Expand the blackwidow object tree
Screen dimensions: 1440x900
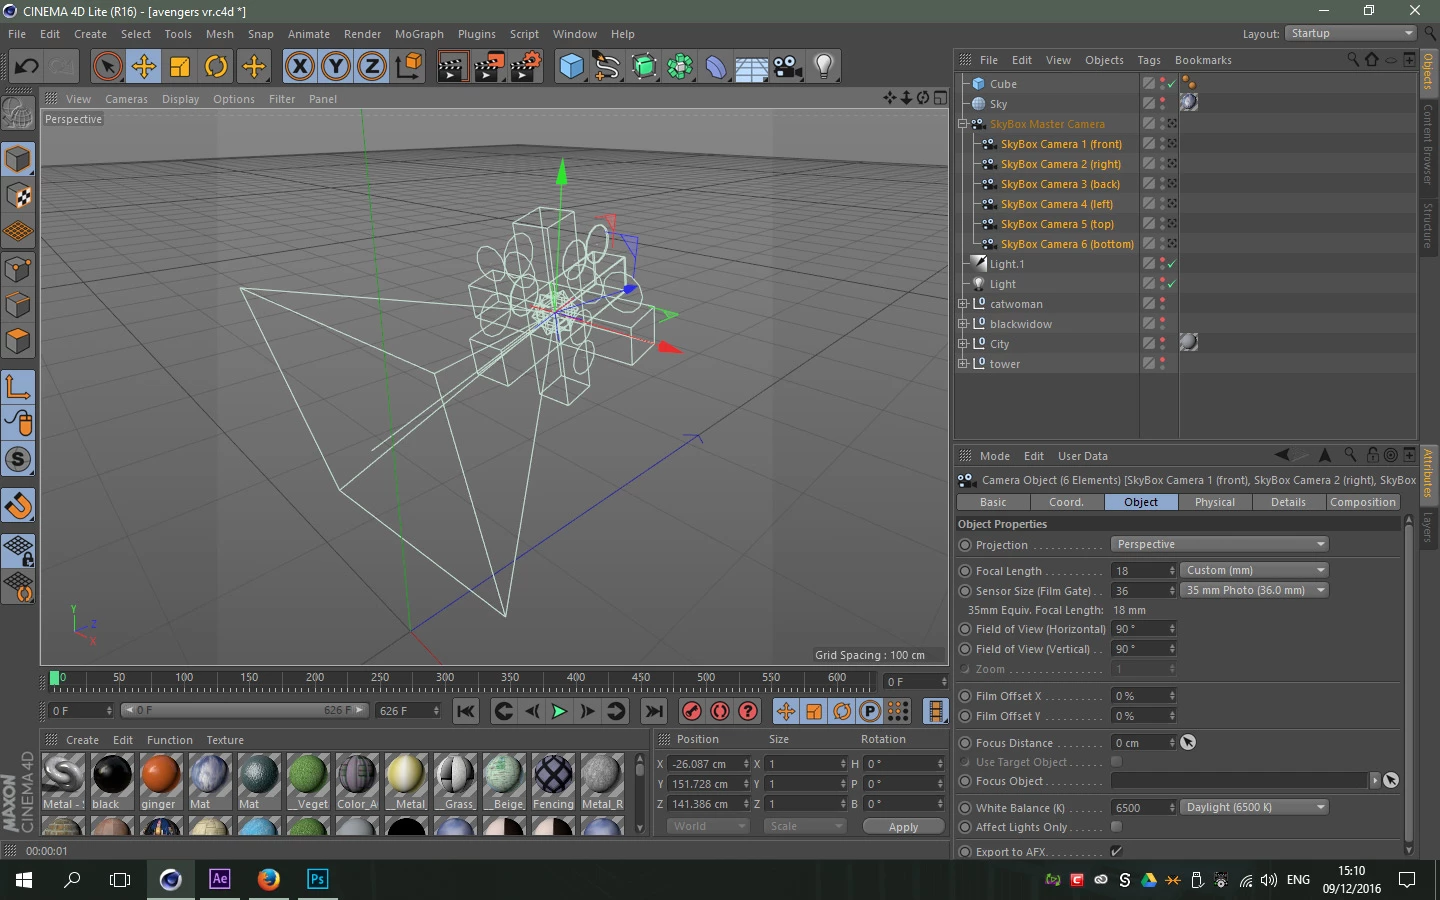962,324
